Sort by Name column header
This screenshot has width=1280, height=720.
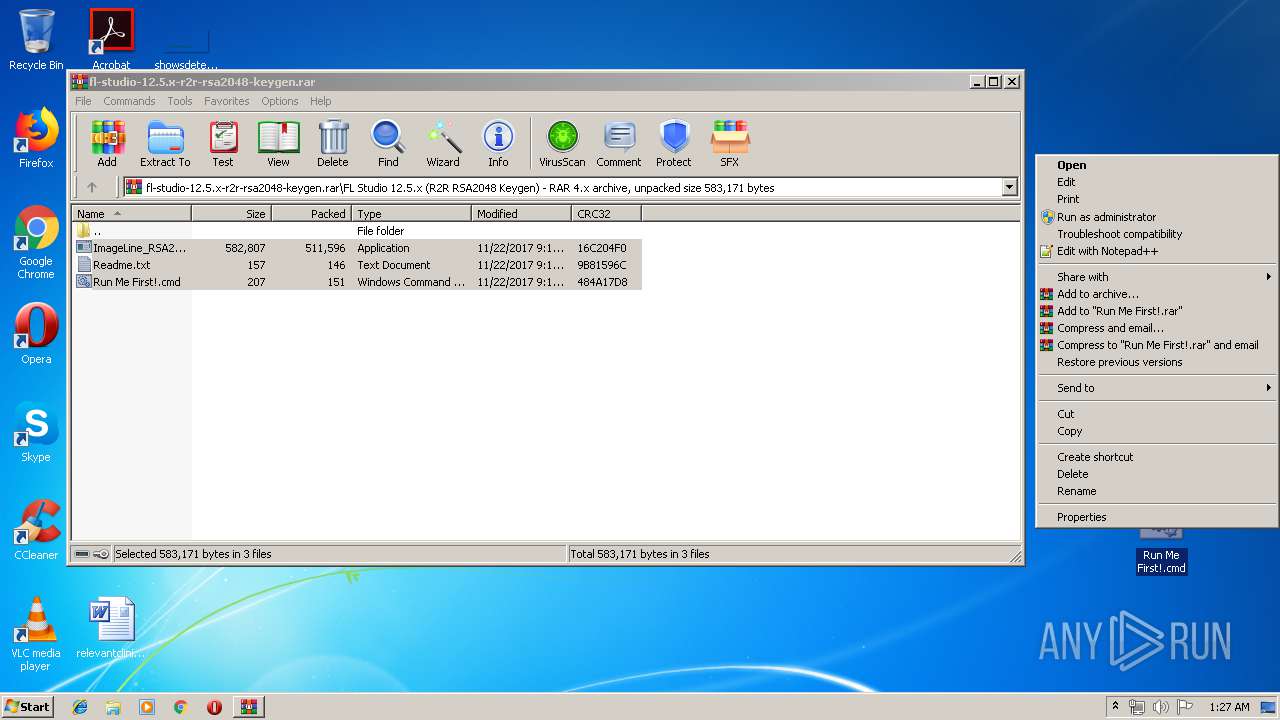(131, 214)
